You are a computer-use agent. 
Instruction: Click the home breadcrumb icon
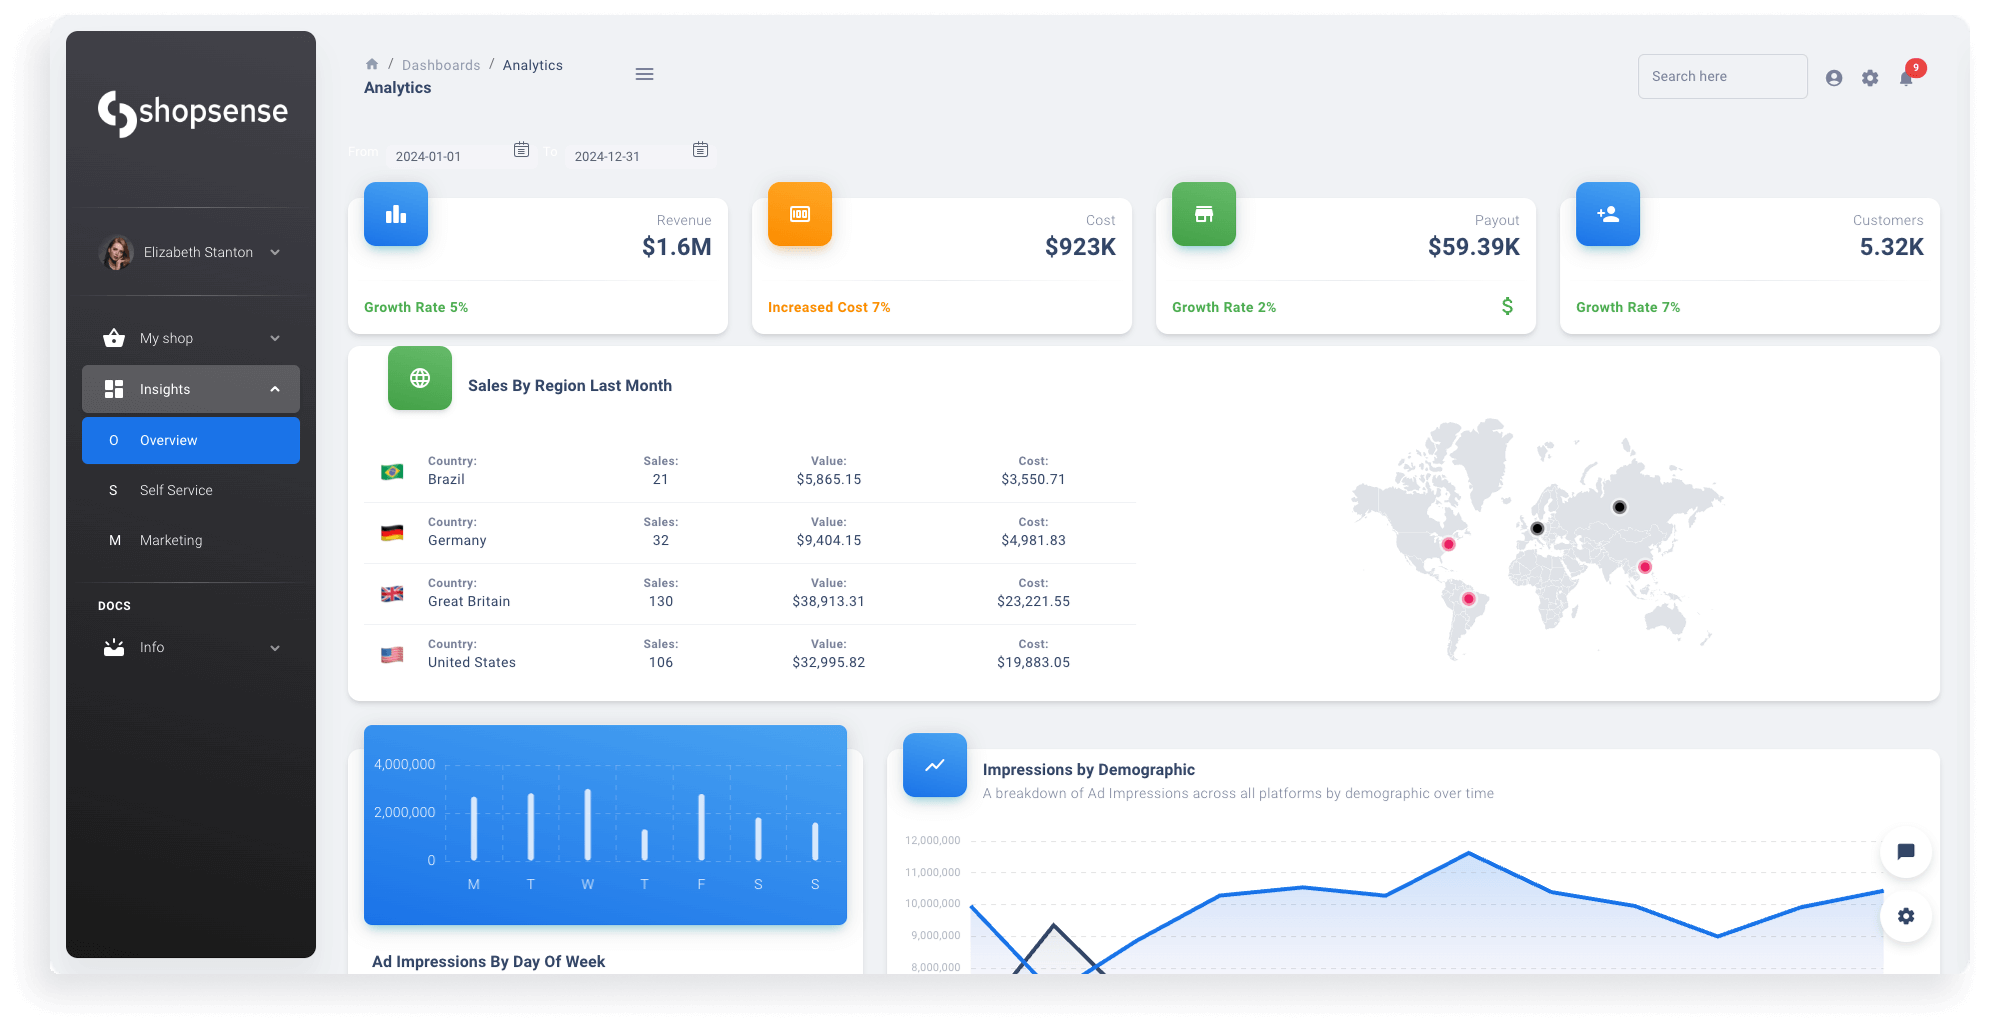372,64
